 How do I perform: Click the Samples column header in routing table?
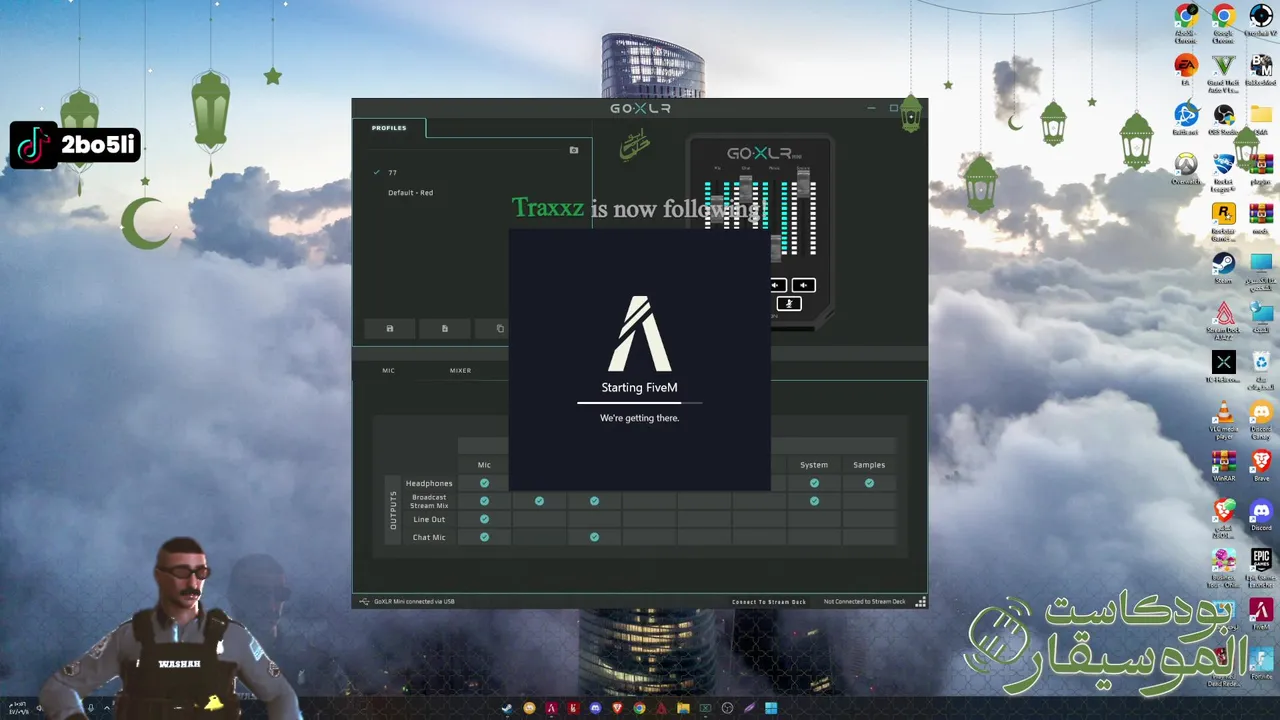(x=869, y=465)
